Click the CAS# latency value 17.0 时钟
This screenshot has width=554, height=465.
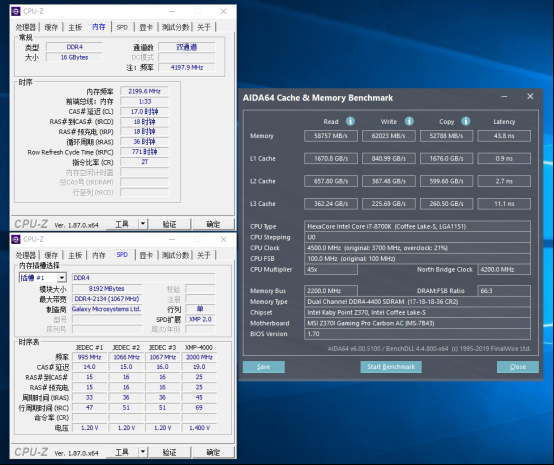click(145, 112)
